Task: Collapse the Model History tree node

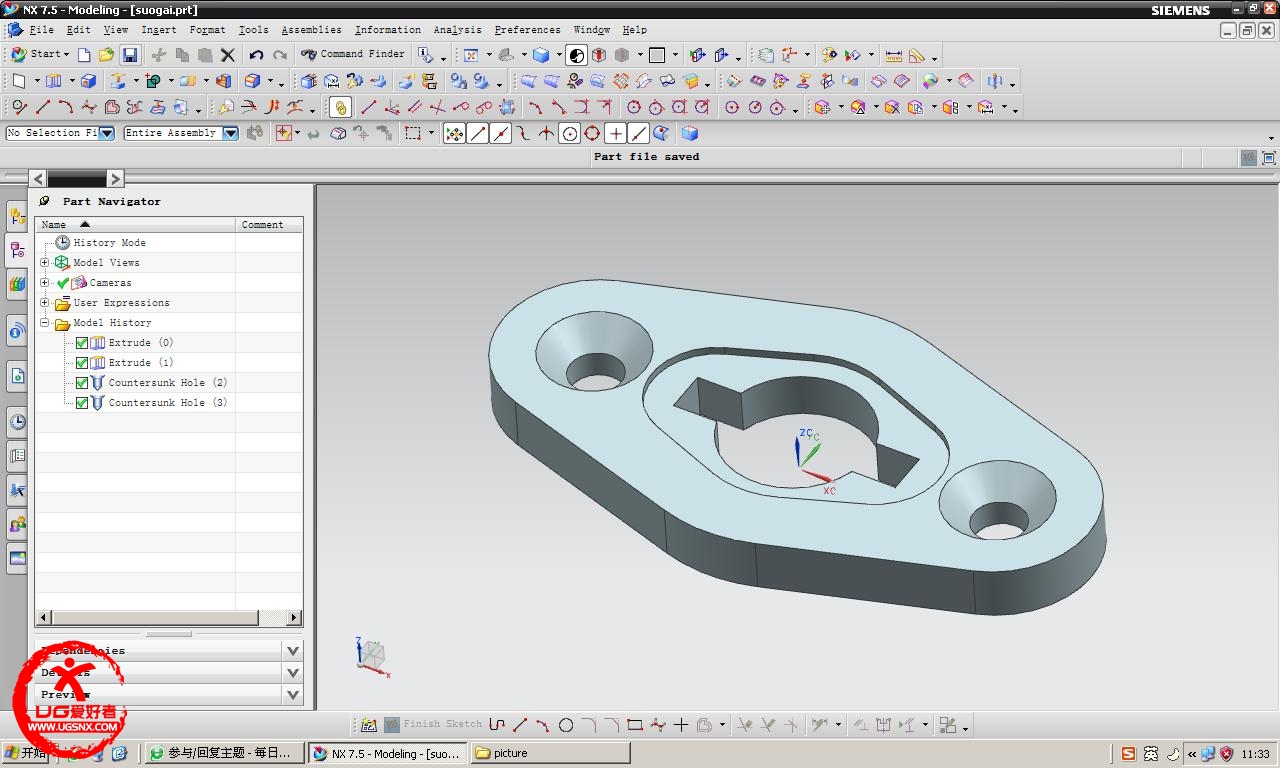Action: 44,323
